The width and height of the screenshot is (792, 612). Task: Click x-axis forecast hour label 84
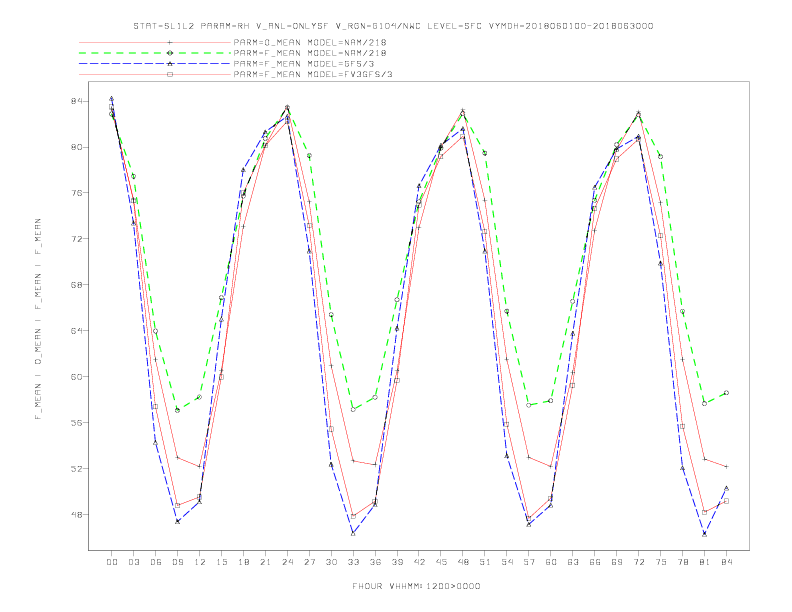click(x=726, y=562)
